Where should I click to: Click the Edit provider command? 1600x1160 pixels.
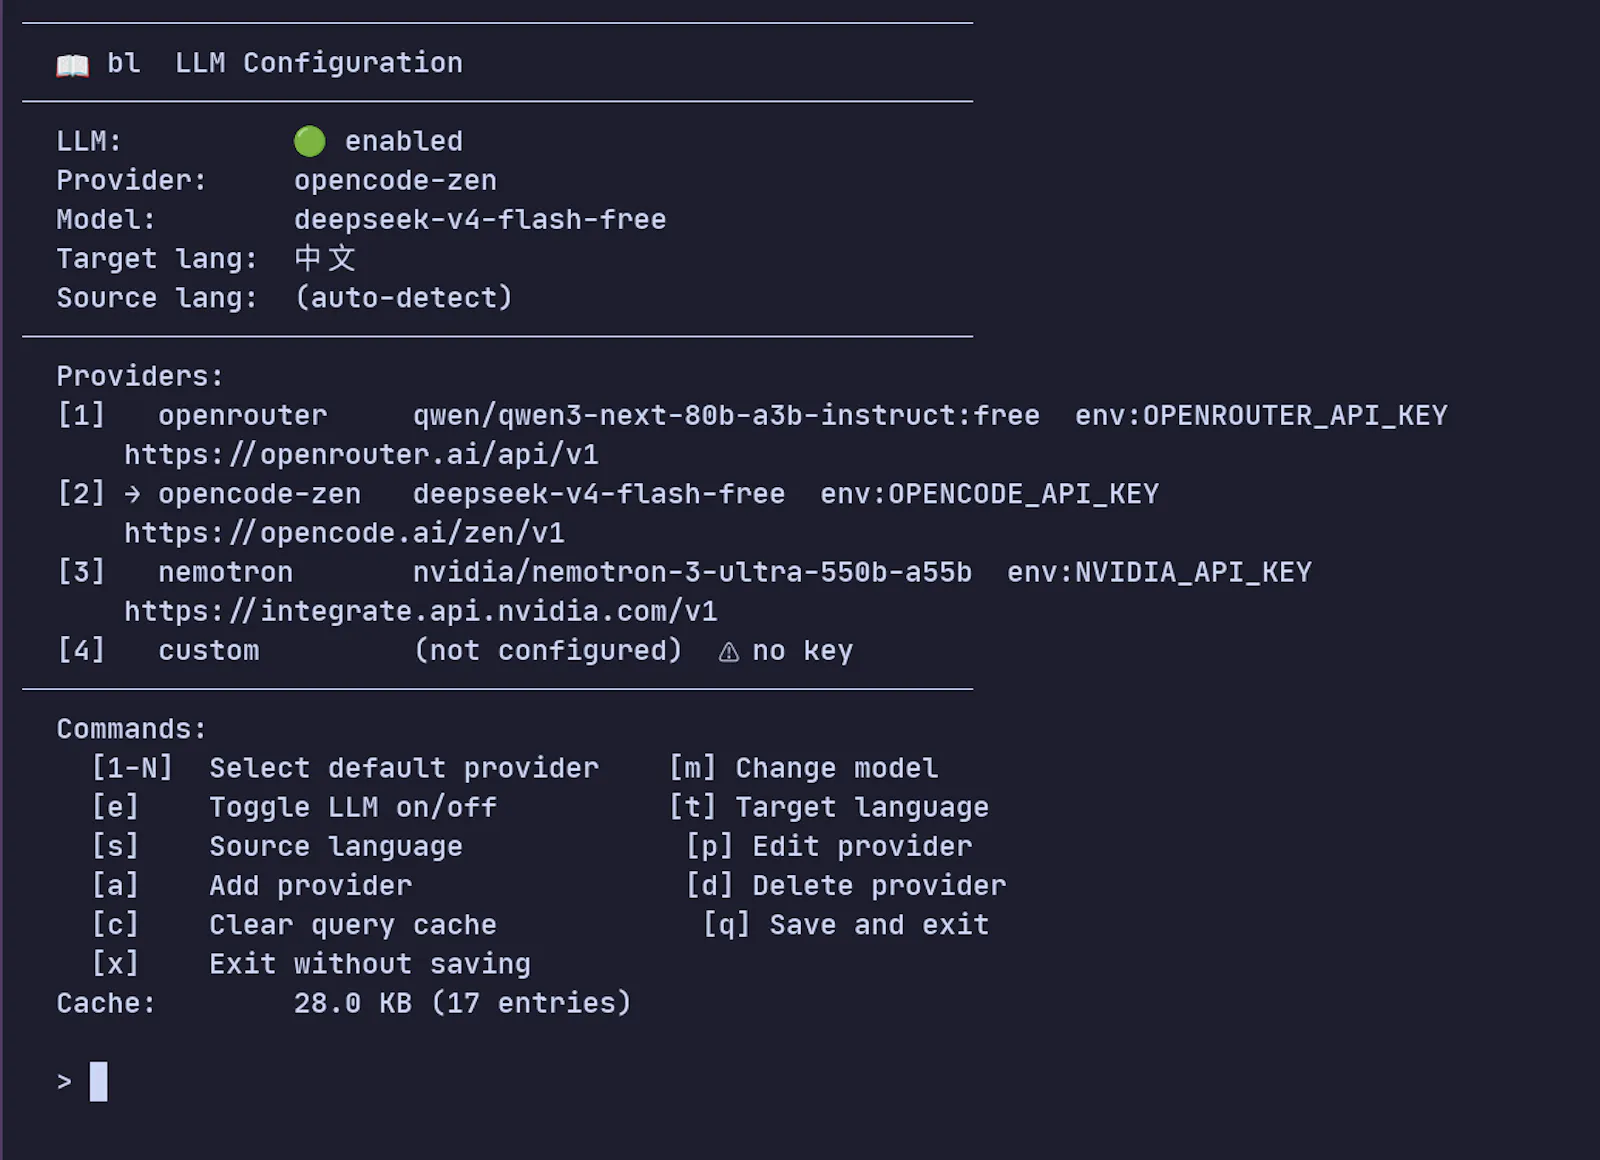pyautogui.click(x=862, y=847)
